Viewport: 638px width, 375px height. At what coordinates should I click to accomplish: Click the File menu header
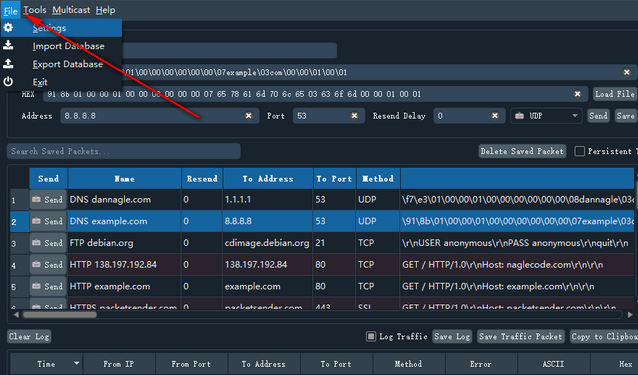(11, 10)
